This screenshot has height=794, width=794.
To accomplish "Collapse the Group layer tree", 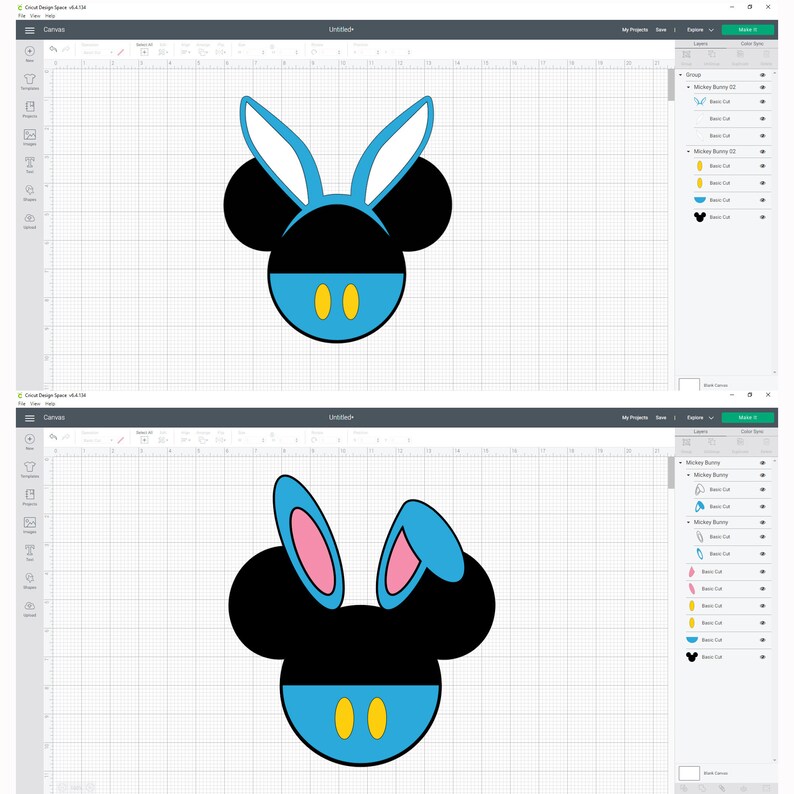I will pyautogui.click(x=681, y=75).
